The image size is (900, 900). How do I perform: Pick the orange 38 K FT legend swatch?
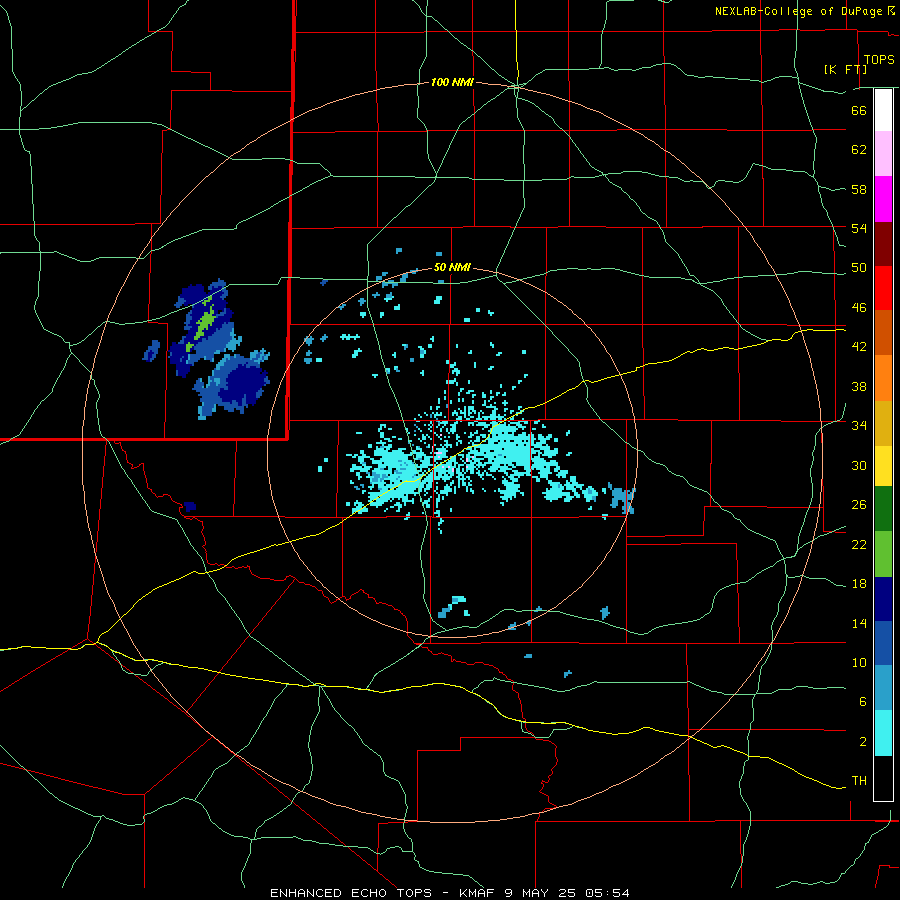click(883, 378)
